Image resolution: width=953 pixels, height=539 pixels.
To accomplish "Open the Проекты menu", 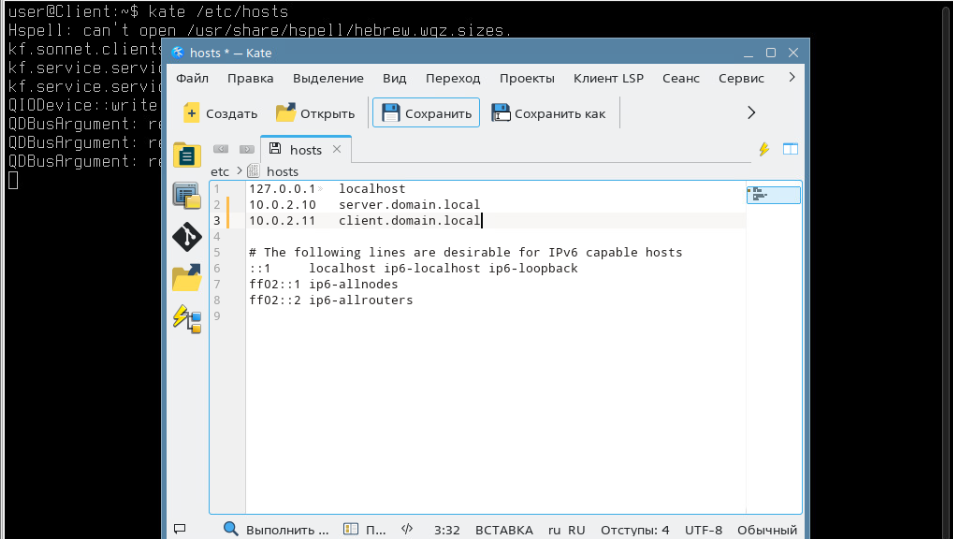I will point(527,78).
